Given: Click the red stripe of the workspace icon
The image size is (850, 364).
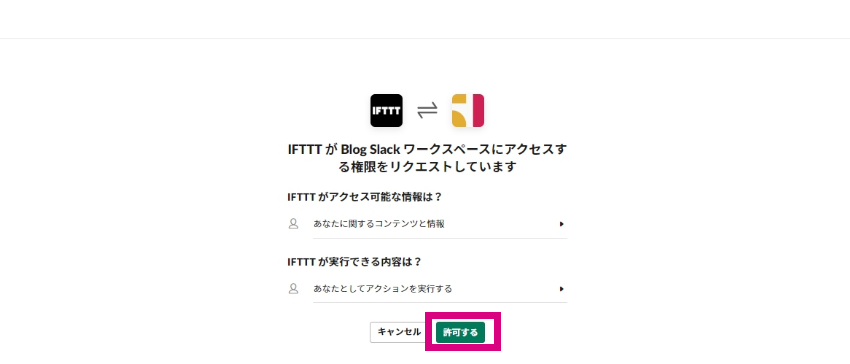Looking at the screenshot, I should pyautogui.click(x=478, y=111).
